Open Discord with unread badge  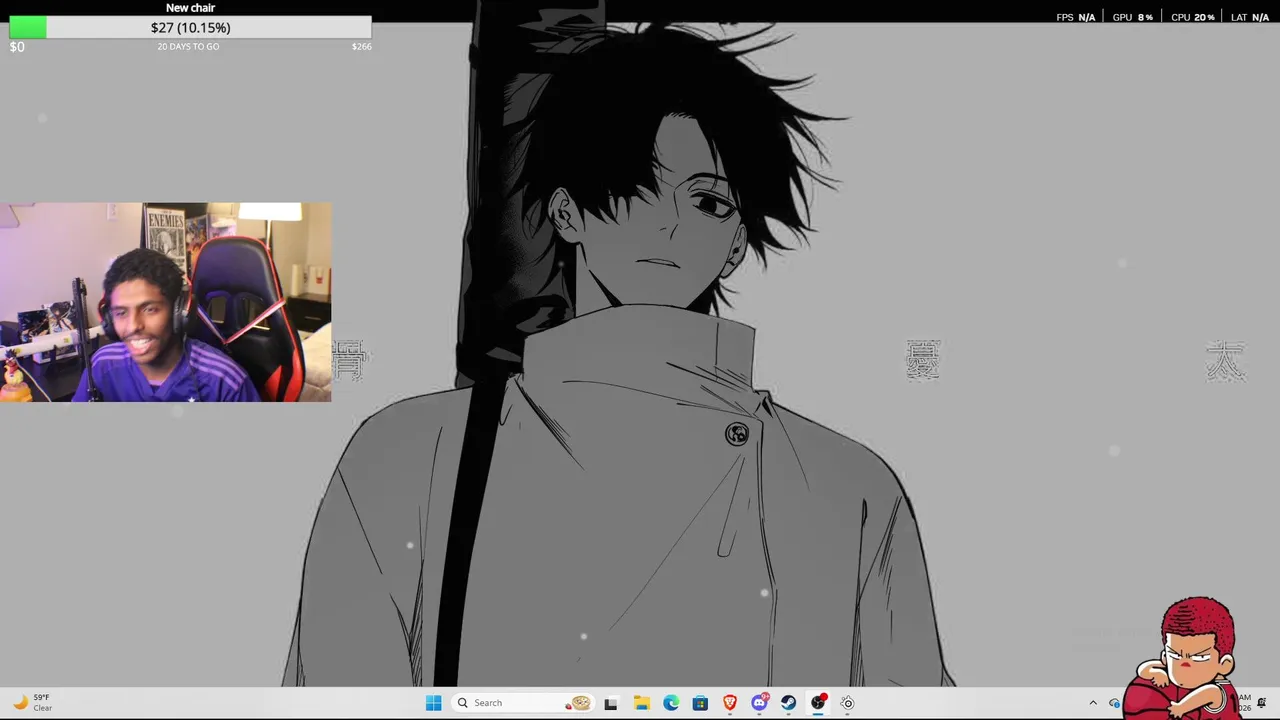click(759, 702)
